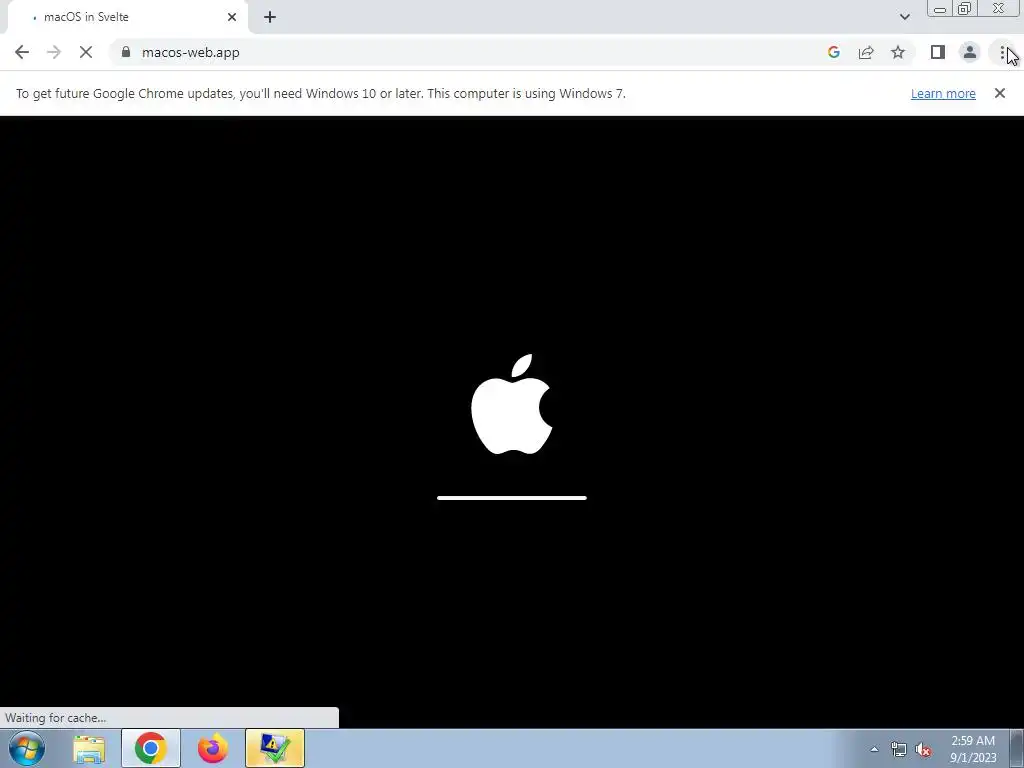This screenshot has height=768, width=1024.
Task: Minimize the Chrome window
Action: [940, 8]
